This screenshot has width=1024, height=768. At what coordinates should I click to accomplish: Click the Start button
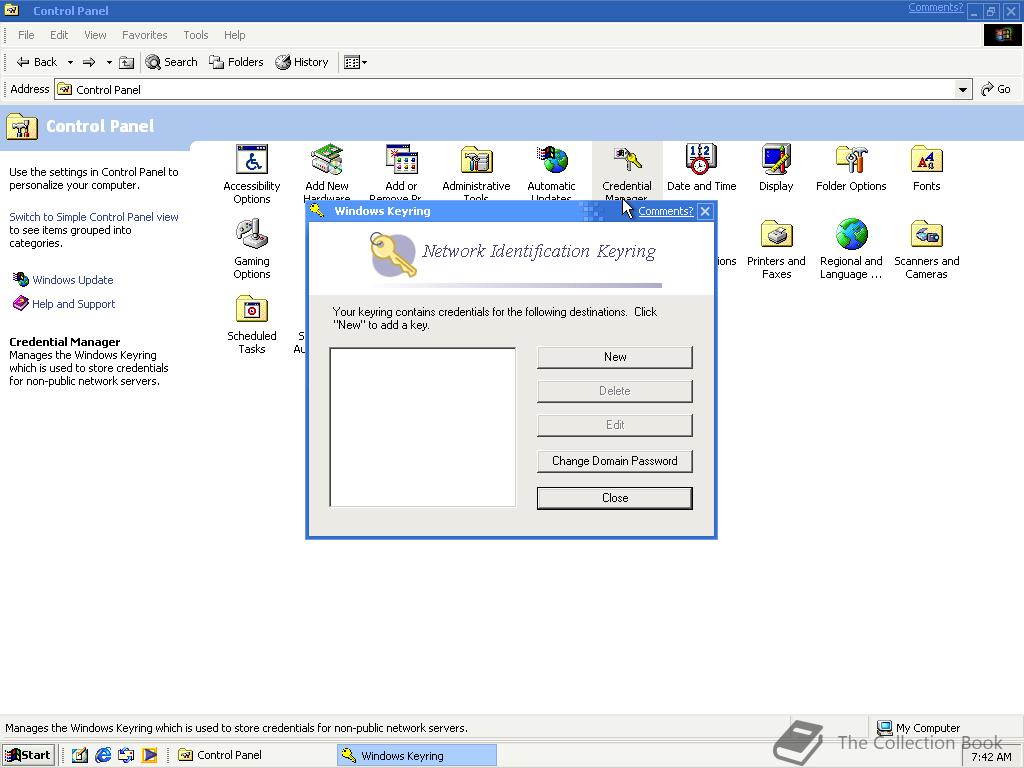pyautogui.click(x=27, y=755)
